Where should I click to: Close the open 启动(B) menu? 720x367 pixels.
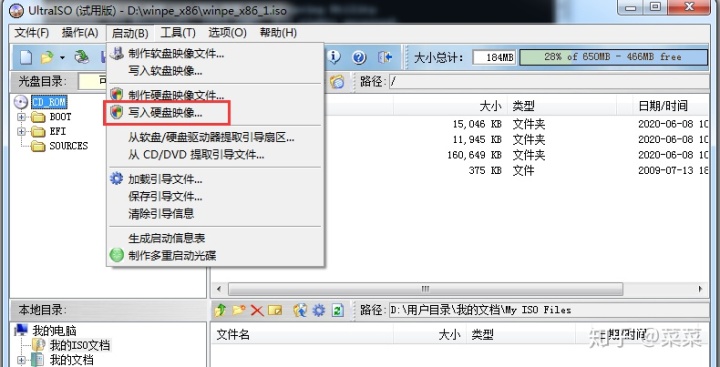[130, 33]
